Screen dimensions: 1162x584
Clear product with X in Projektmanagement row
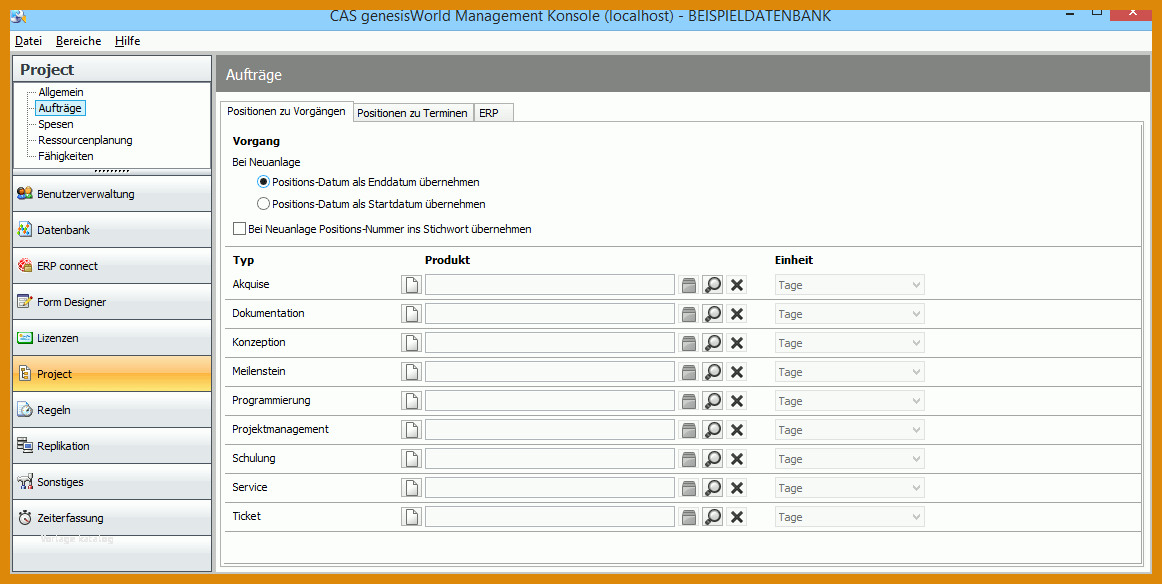tap(737, 430)
